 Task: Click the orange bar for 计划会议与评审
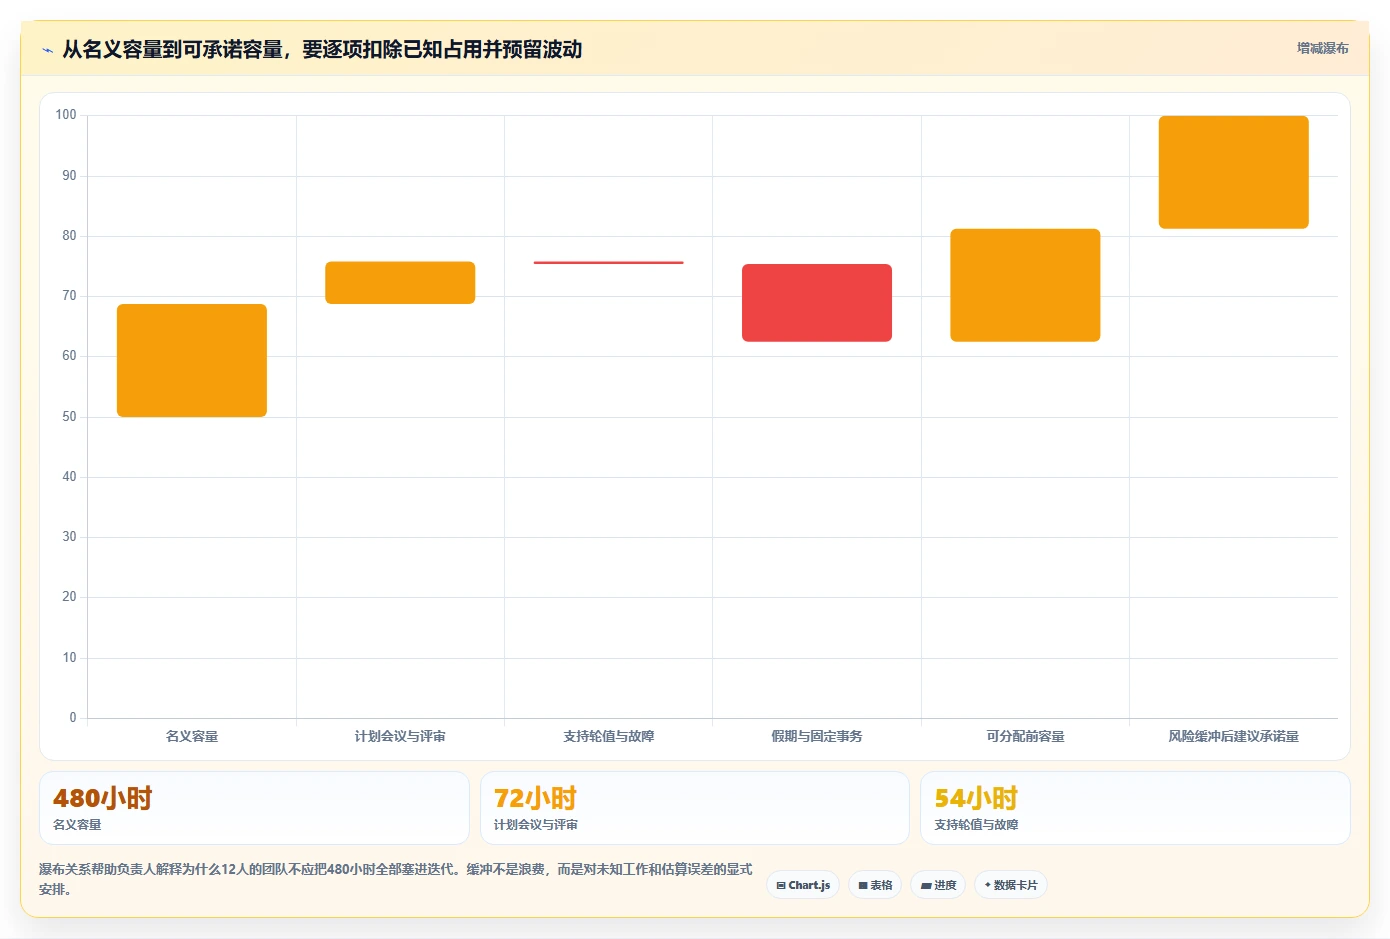(400, 283)
